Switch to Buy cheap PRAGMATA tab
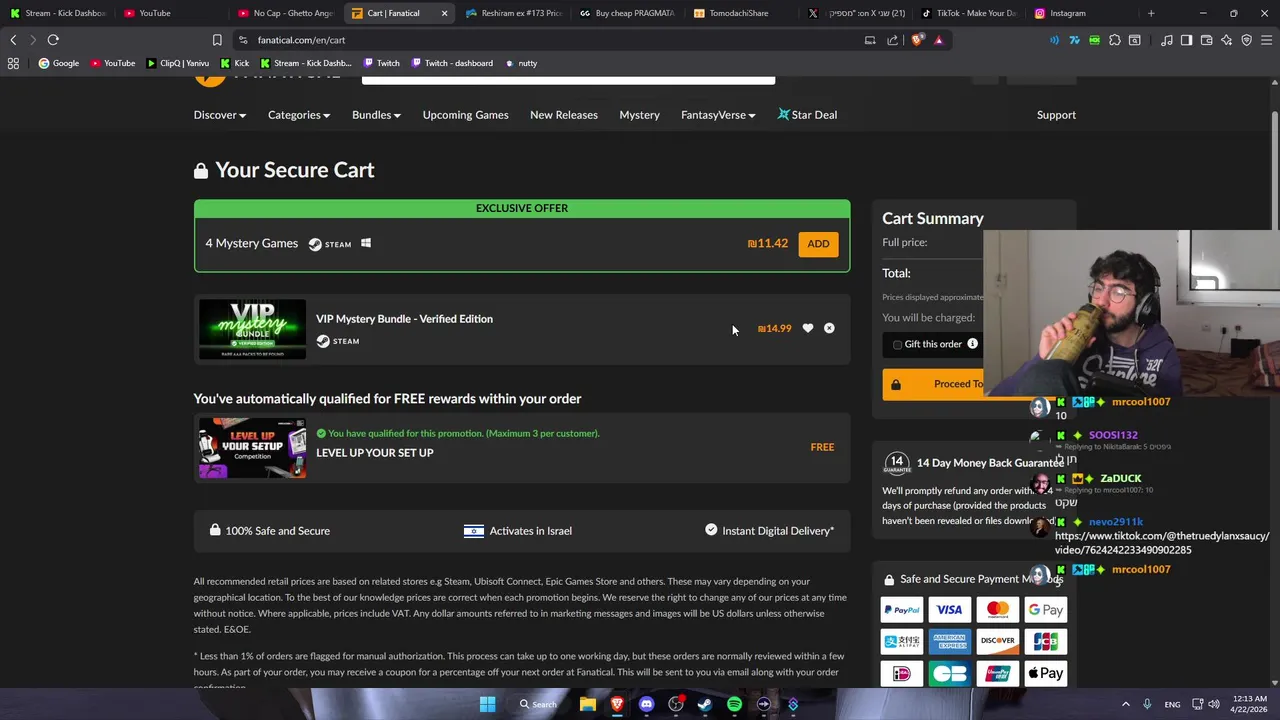The width and height of the screenshot is (1280, 720). coord(626,13)
